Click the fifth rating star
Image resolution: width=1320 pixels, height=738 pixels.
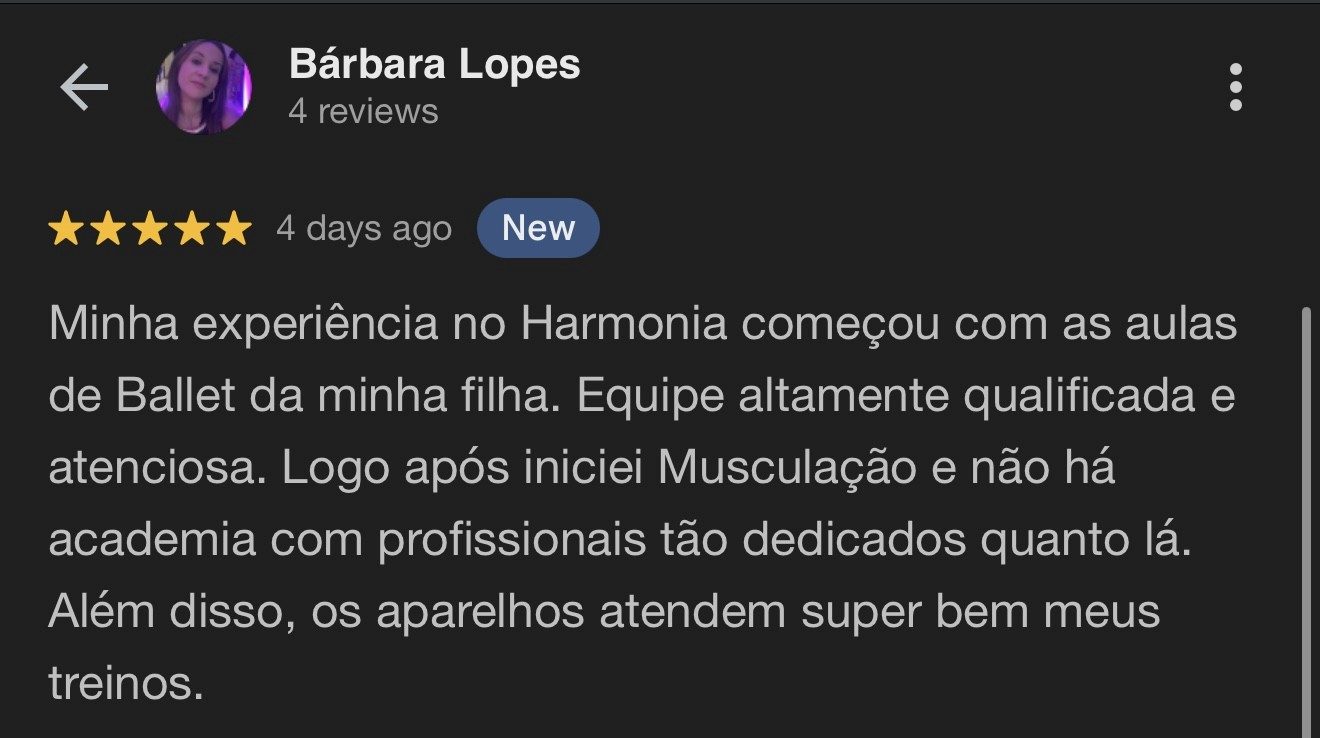coord(234,228)
